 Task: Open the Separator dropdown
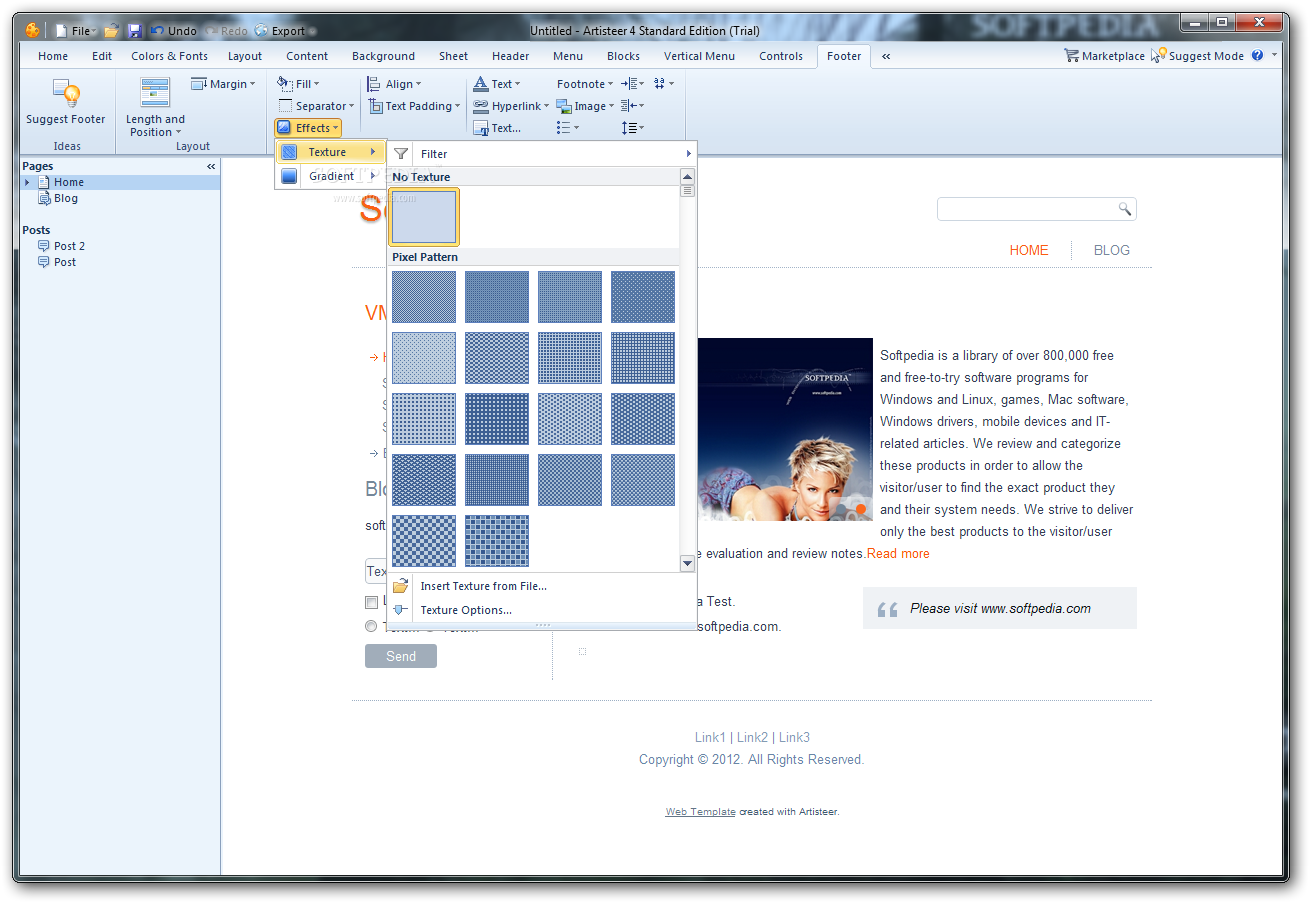(x=316, y=106)
